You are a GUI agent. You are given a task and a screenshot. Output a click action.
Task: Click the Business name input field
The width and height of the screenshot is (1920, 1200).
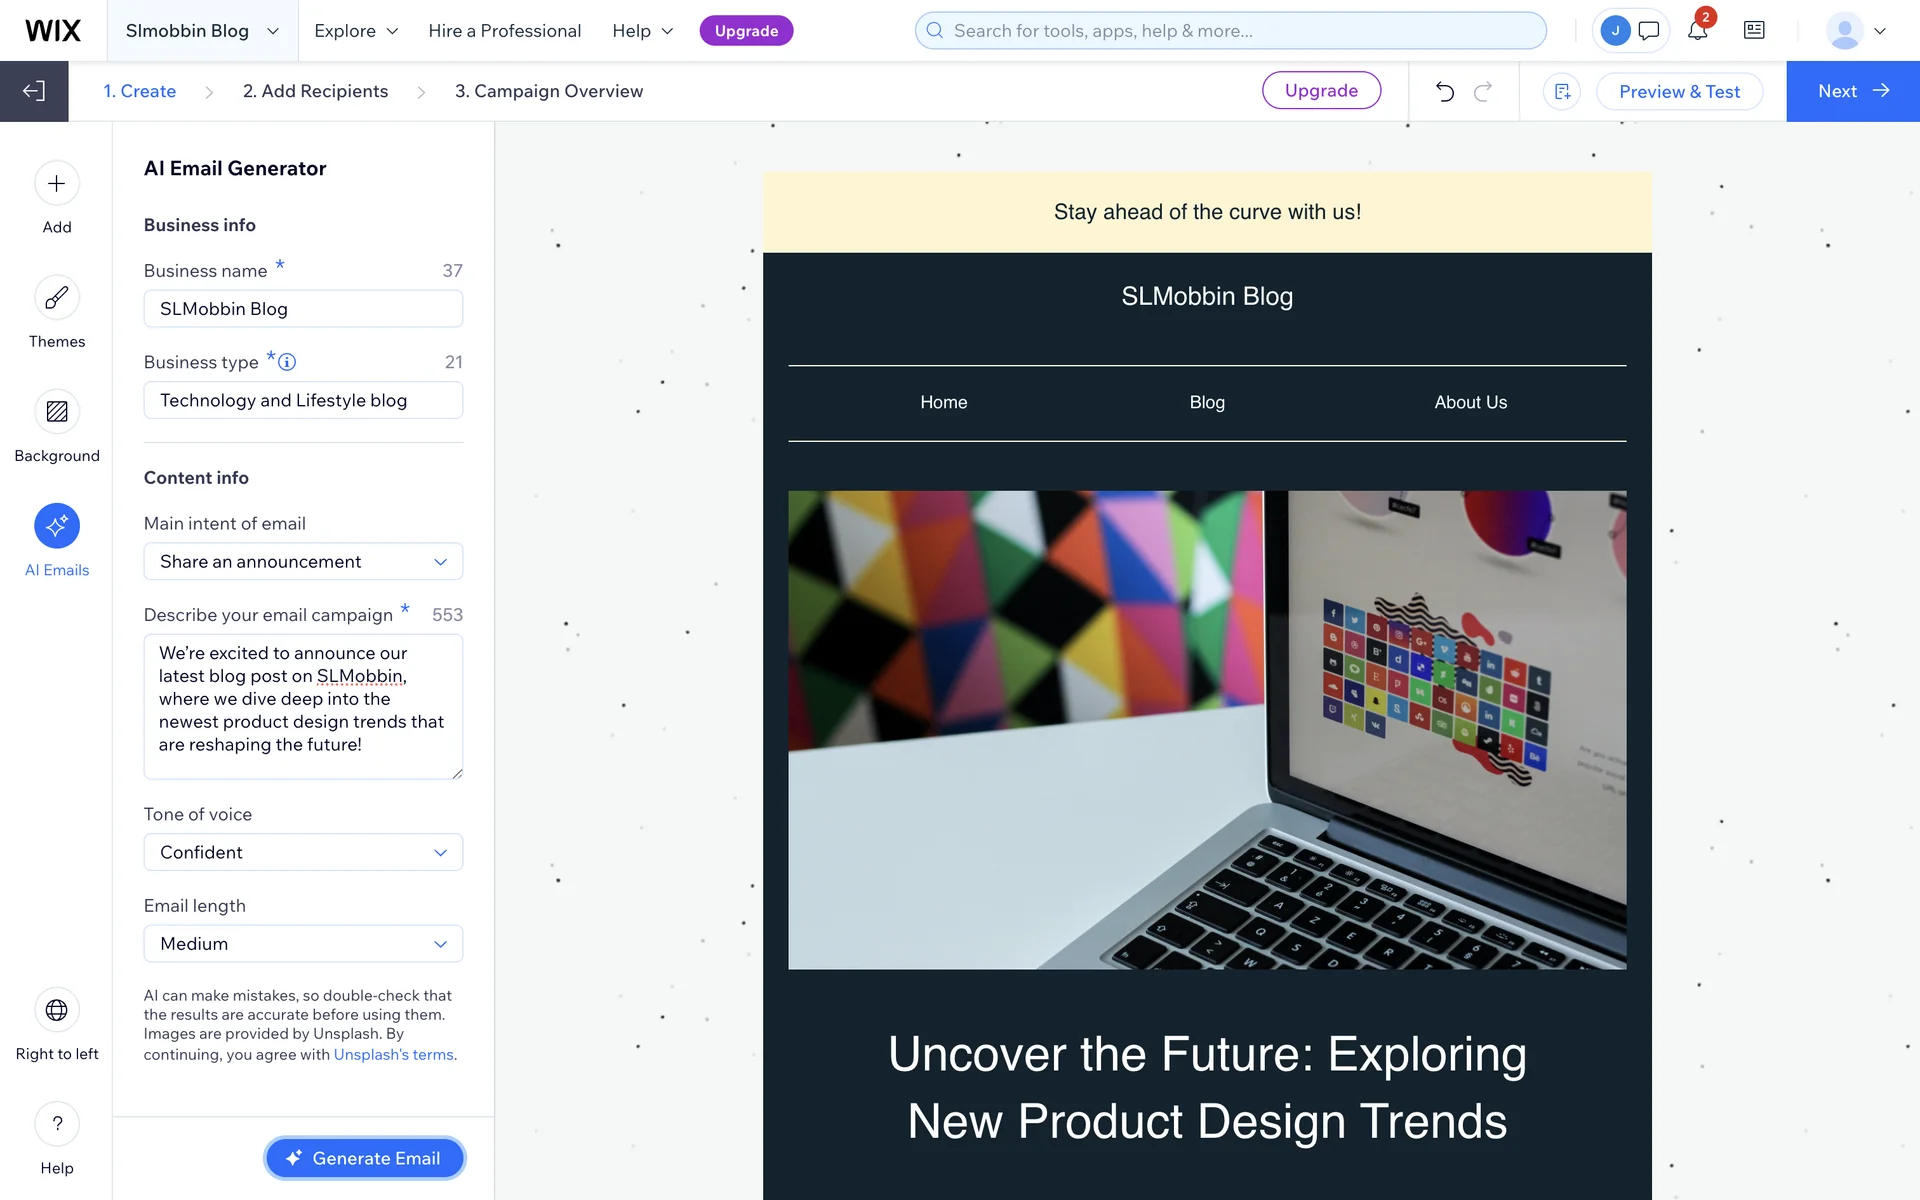tap(303, 309)
